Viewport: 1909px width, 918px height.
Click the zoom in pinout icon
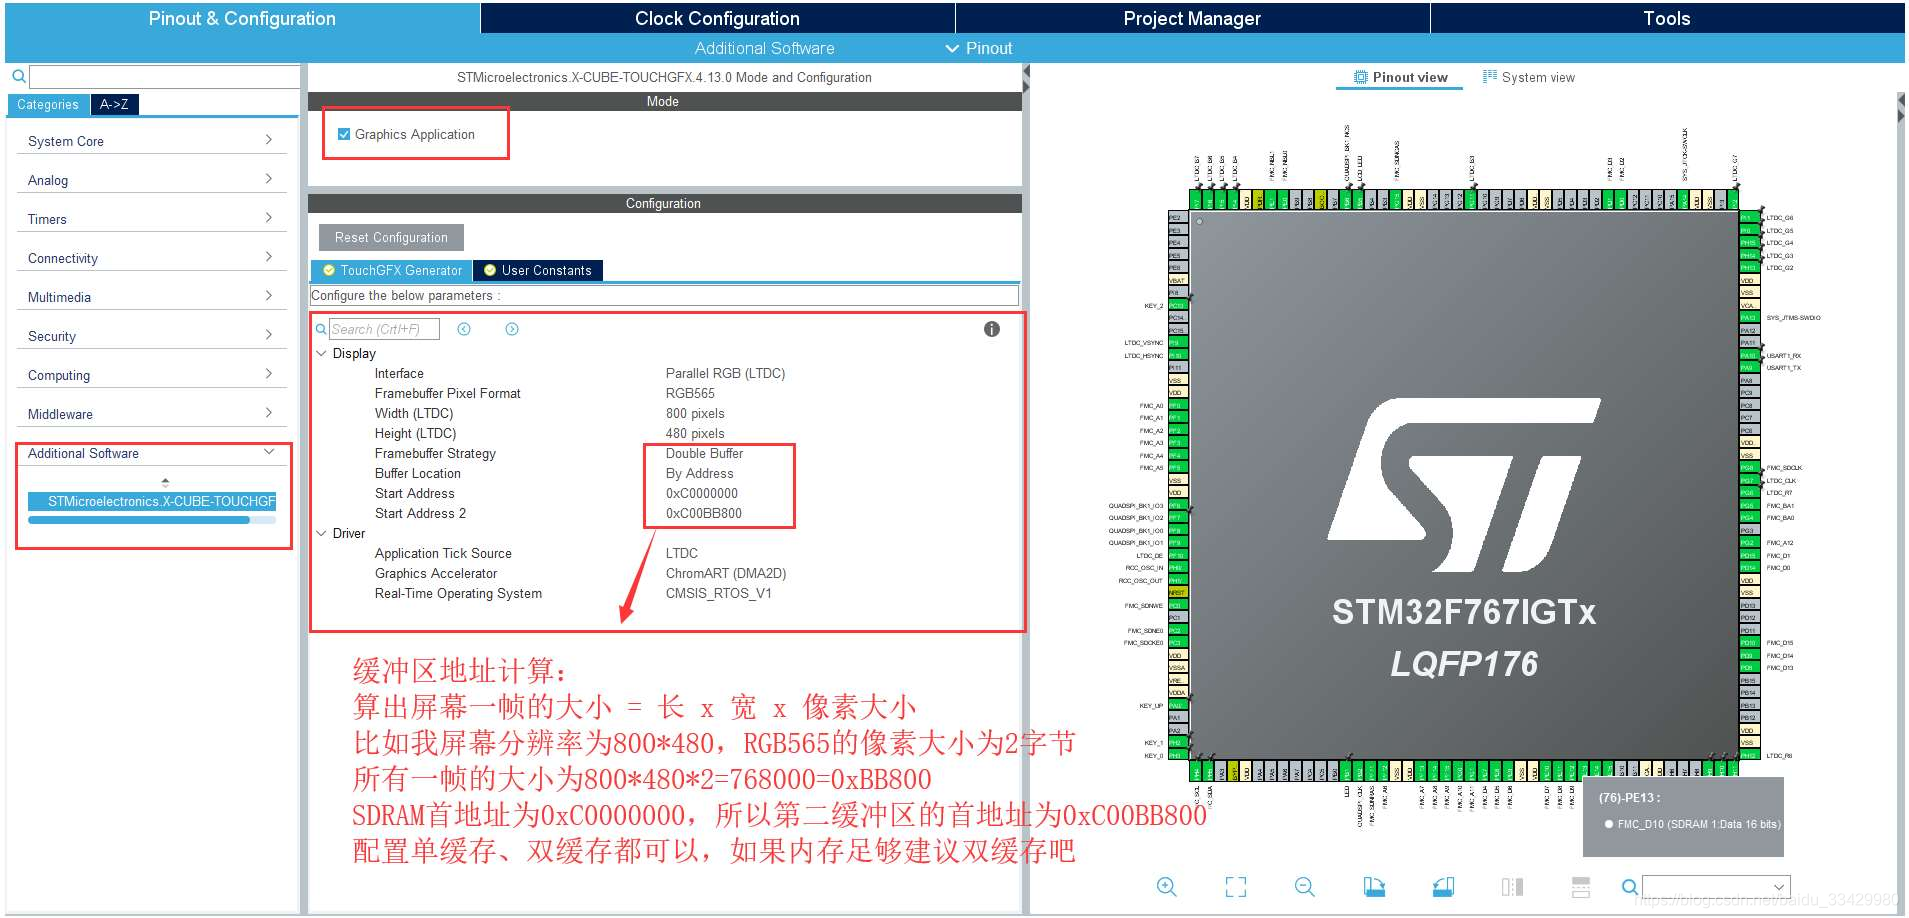point(1167,887)
